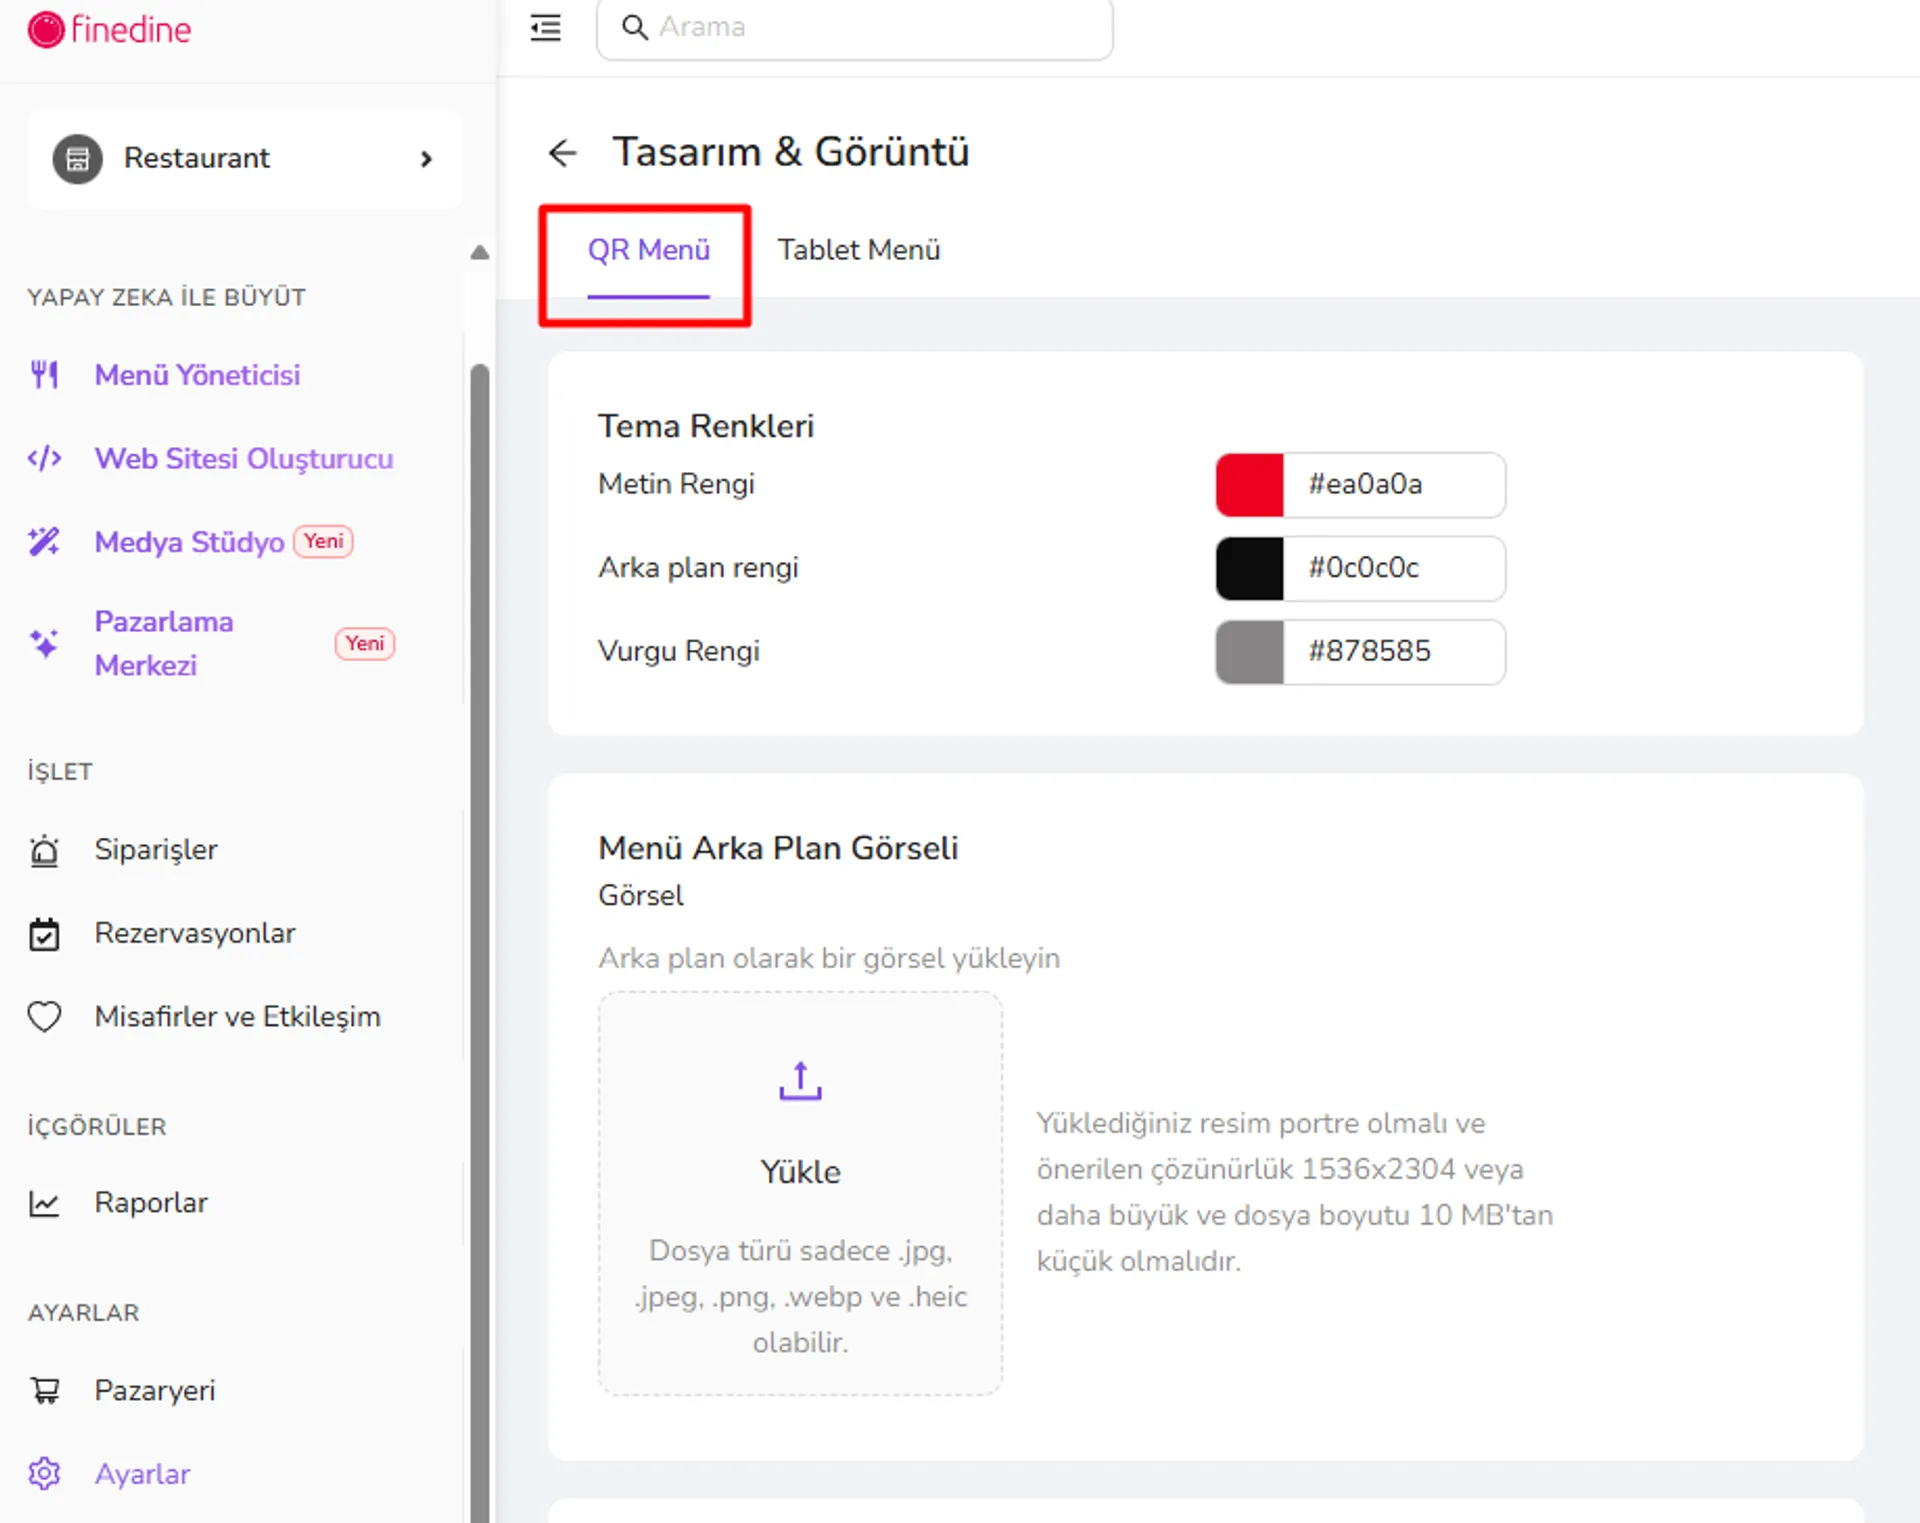The width and height of the screenshot is (1920, 1523).
Task: Click the red Metin Rengi color swatch
Action: click(x=1249, y=485)
